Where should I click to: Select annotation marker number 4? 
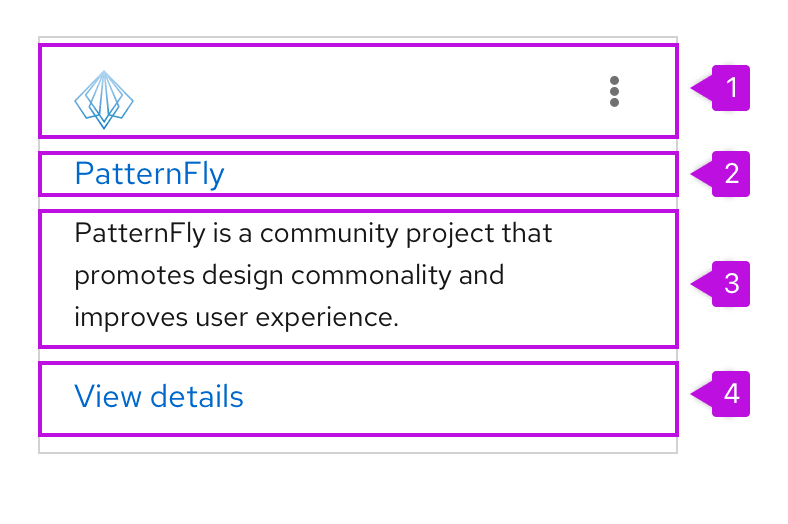point(731,394)
